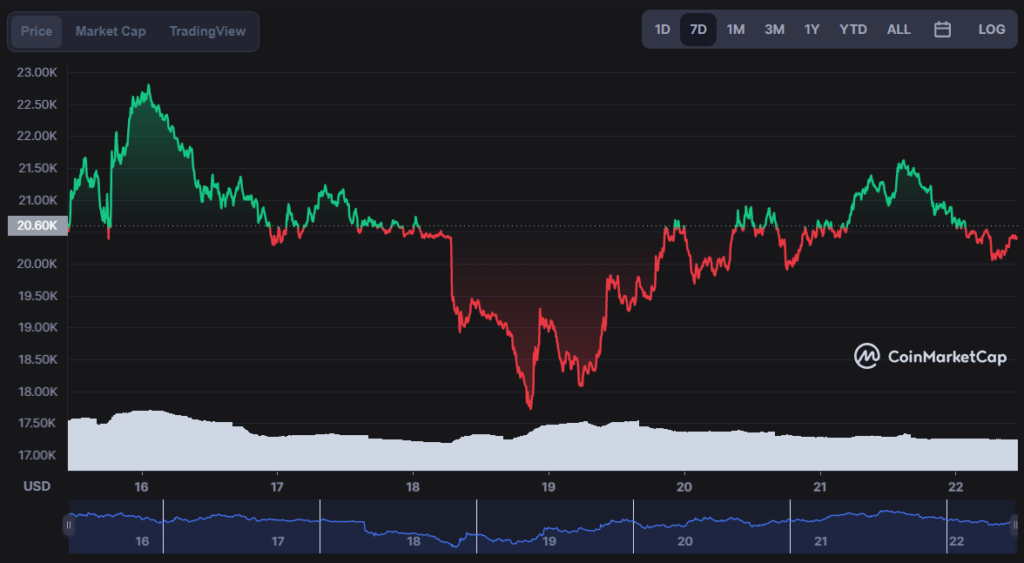Click the CoinMarketCap logo watermark
The width and height of the screenshot is (1024, 563).
[930, 356]
